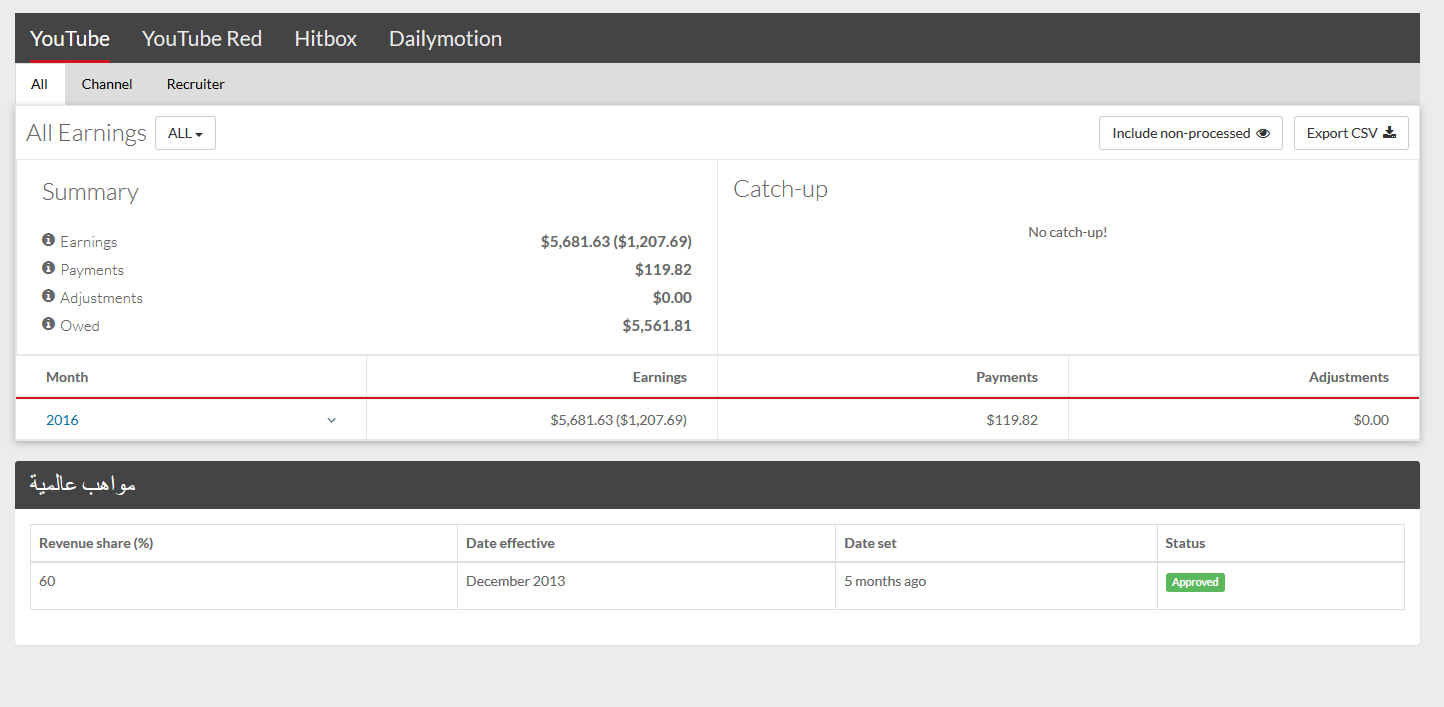This screenshot has width=1444, height=707.
Task: Select the All sub-tab
Action: (x=39, y=84)
